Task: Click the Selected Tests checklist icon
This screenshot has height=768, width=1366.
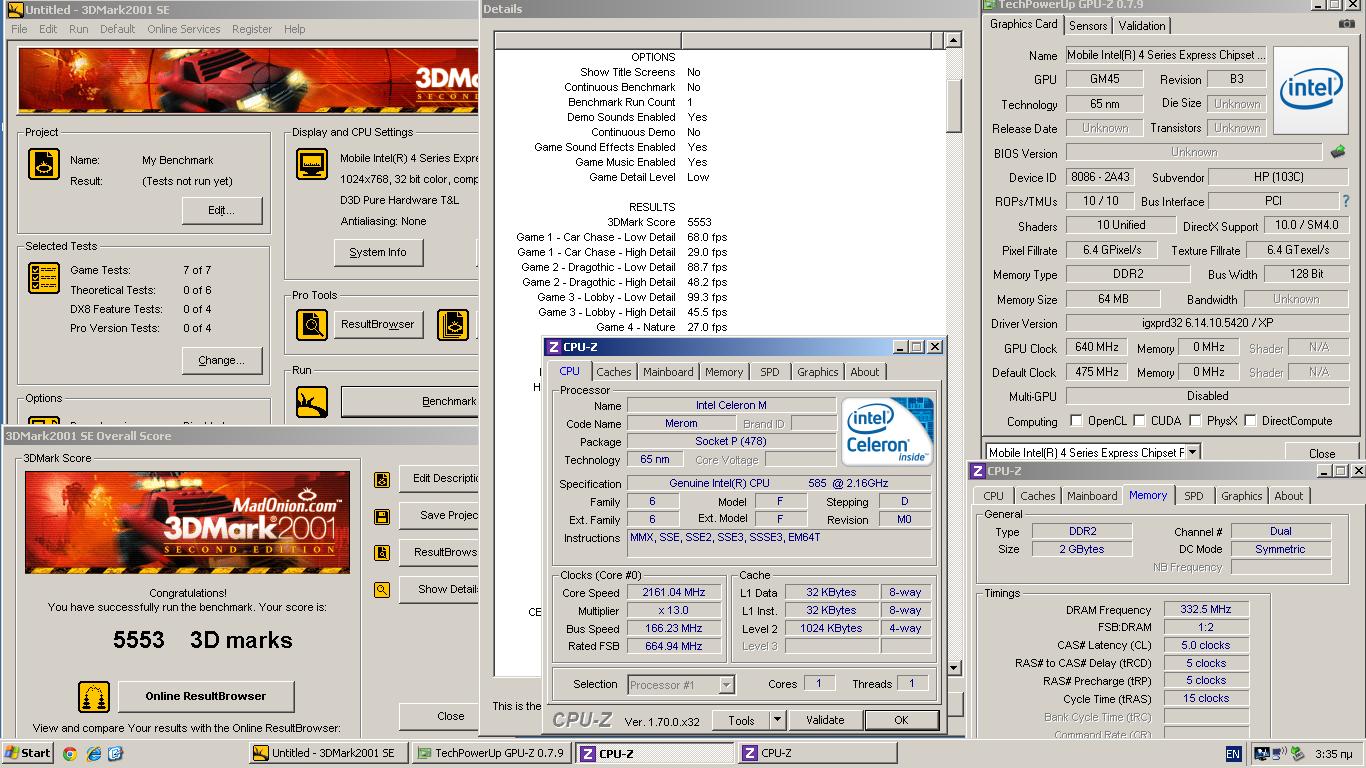Action: 44,278
